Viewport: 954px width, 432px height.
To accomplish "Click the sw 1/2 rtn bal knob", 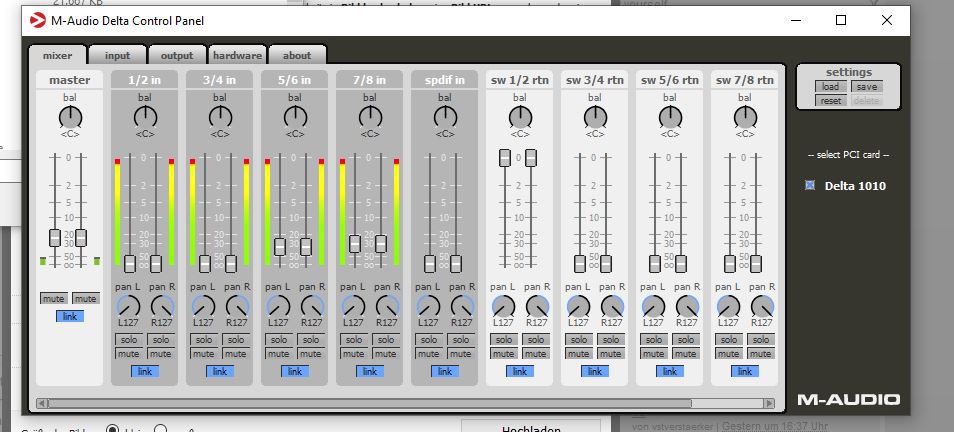I will 520,117.
